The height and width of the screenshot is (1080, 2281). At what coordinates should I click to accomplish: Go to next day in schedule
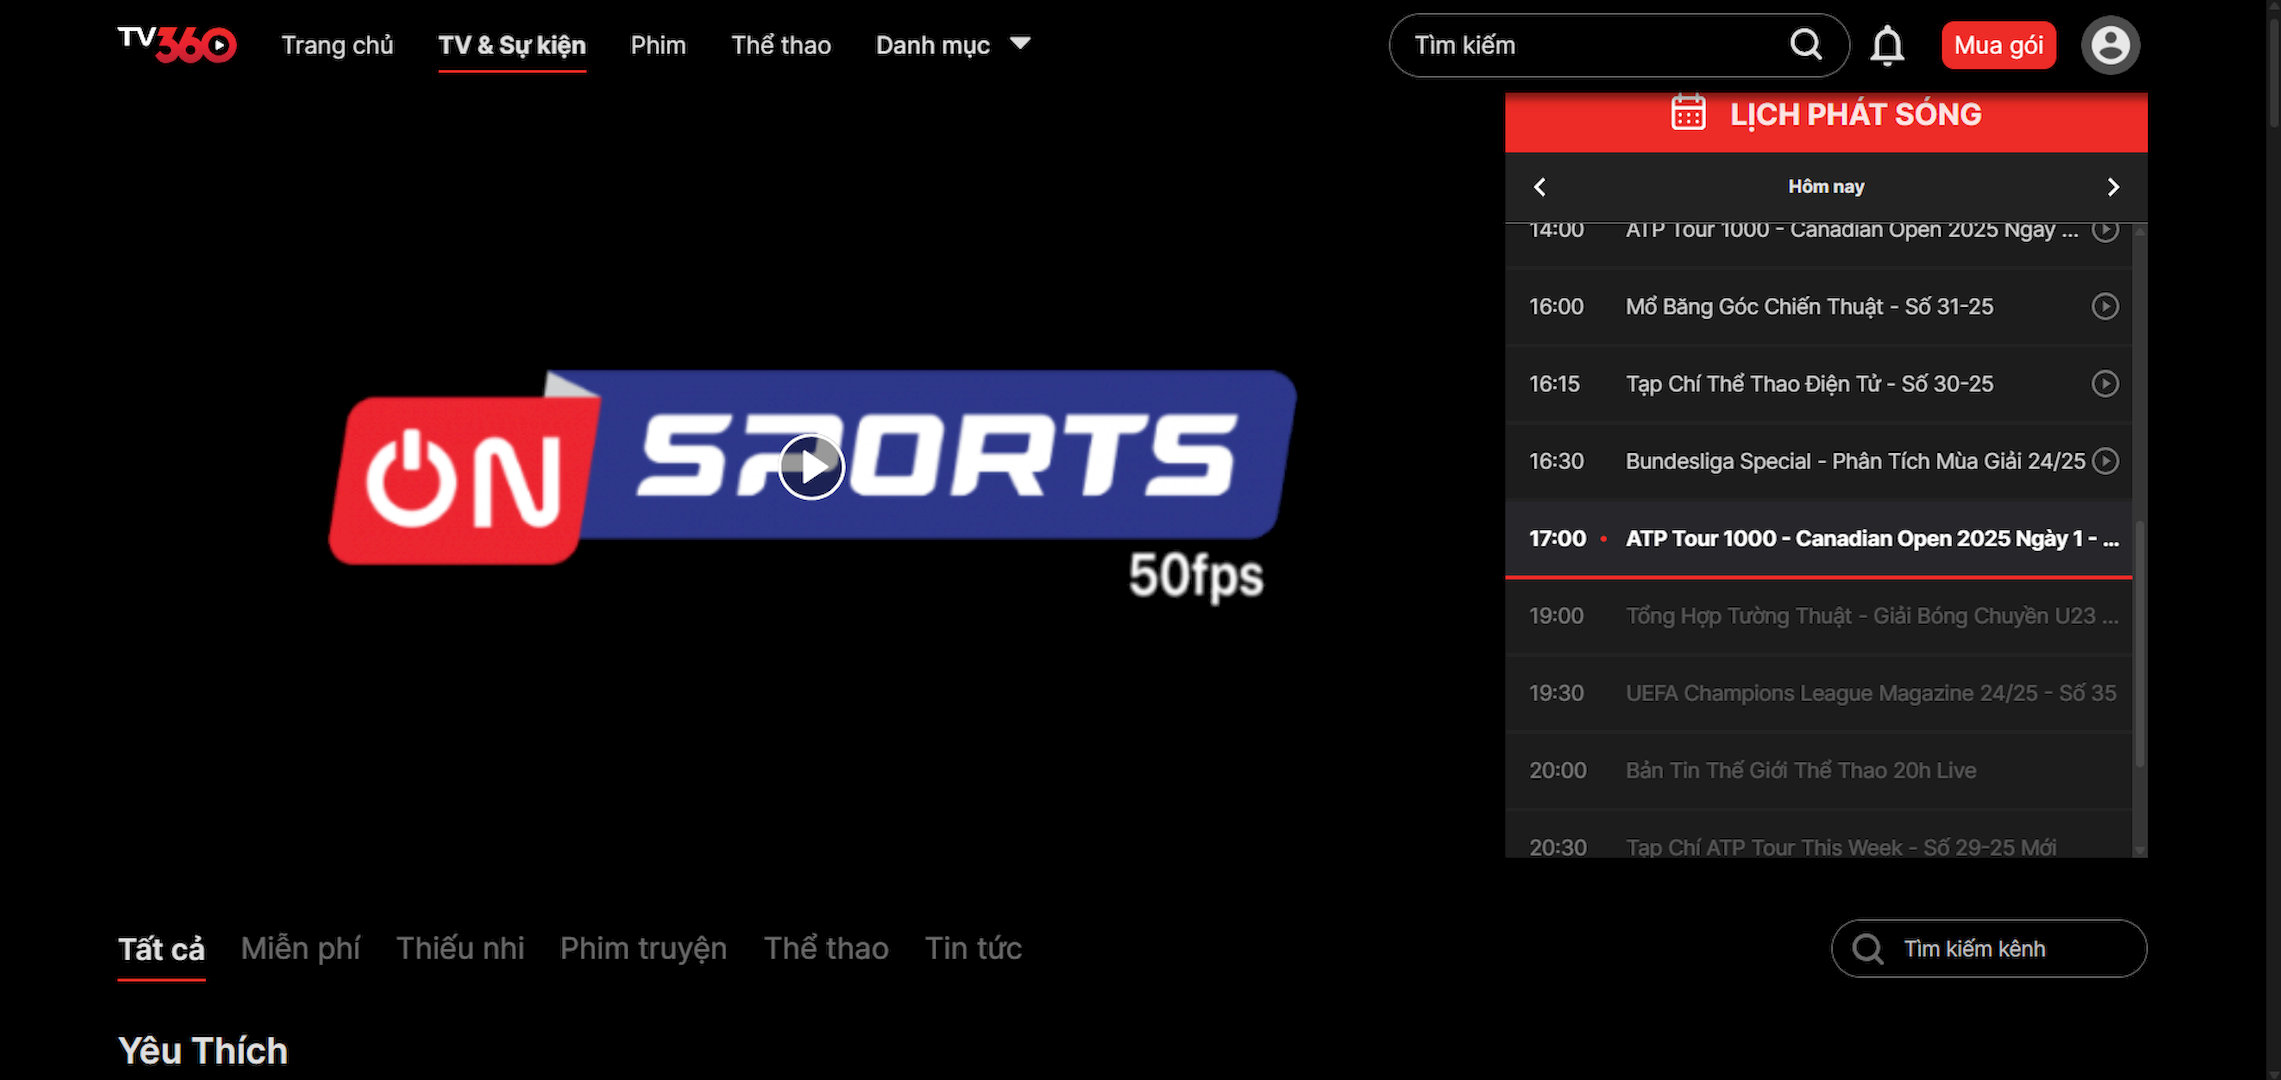click(x=2113, y=187)
